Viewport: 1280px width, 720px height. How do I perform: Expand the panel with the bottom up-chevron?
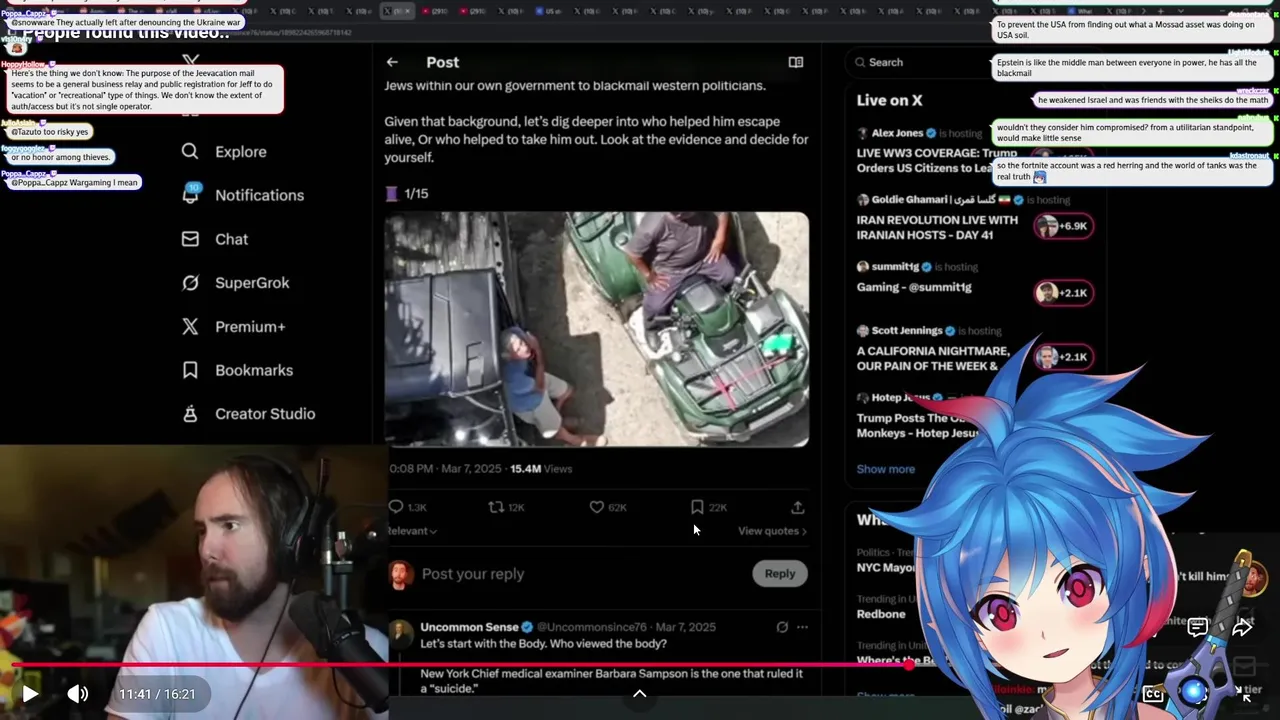[x=640, y=693]
